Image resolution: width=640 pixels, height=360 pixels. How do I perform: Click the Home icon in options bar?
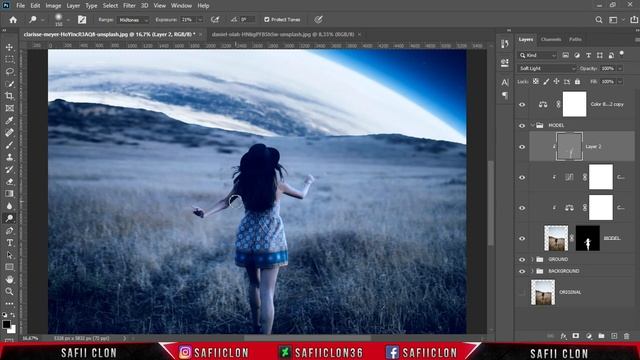(13, 20)
